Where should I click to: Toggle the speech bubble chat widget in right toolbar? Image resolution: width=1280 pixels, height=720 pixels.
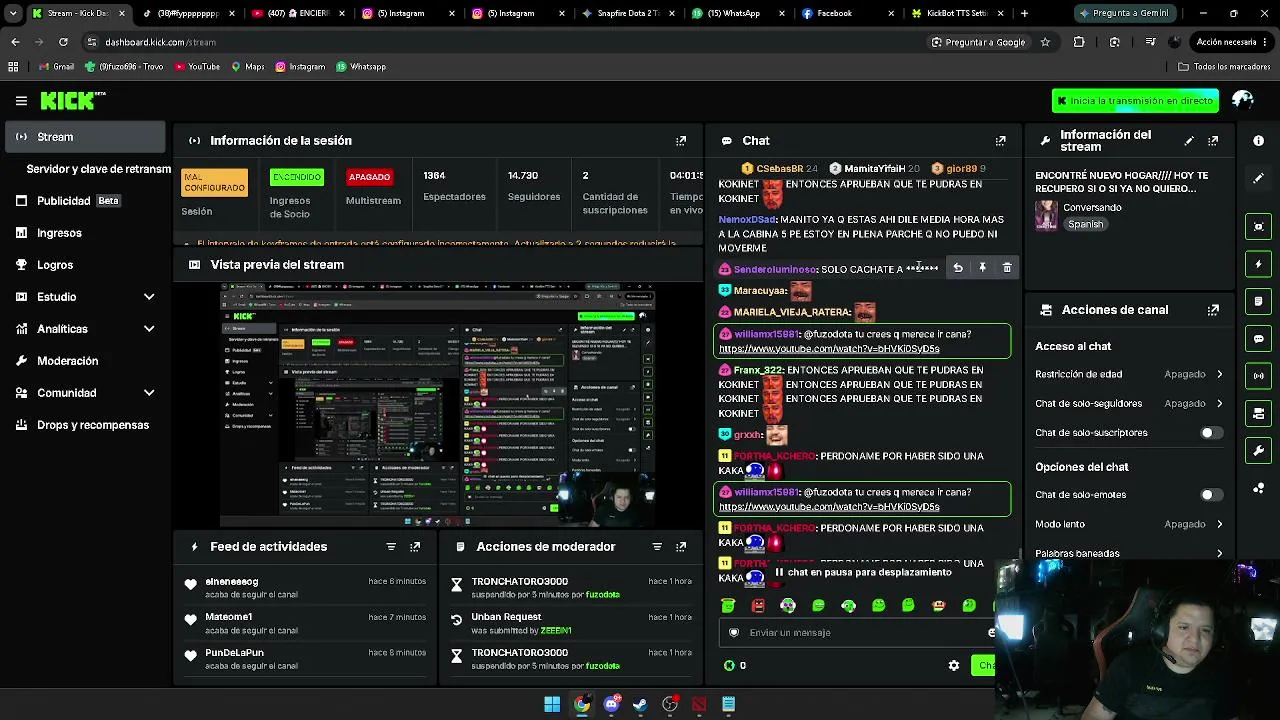[1258, 339]
